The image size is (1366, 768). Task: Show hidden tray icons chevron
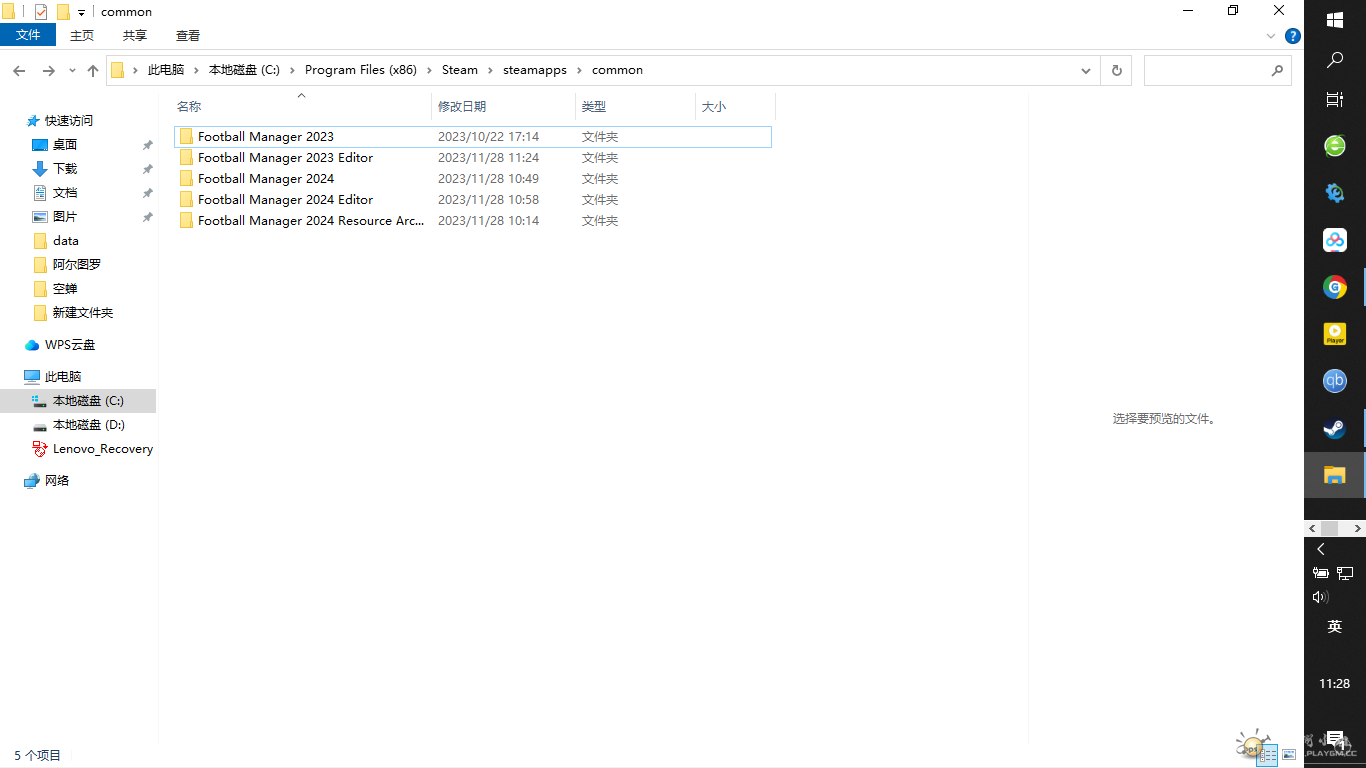(1321, 549)
